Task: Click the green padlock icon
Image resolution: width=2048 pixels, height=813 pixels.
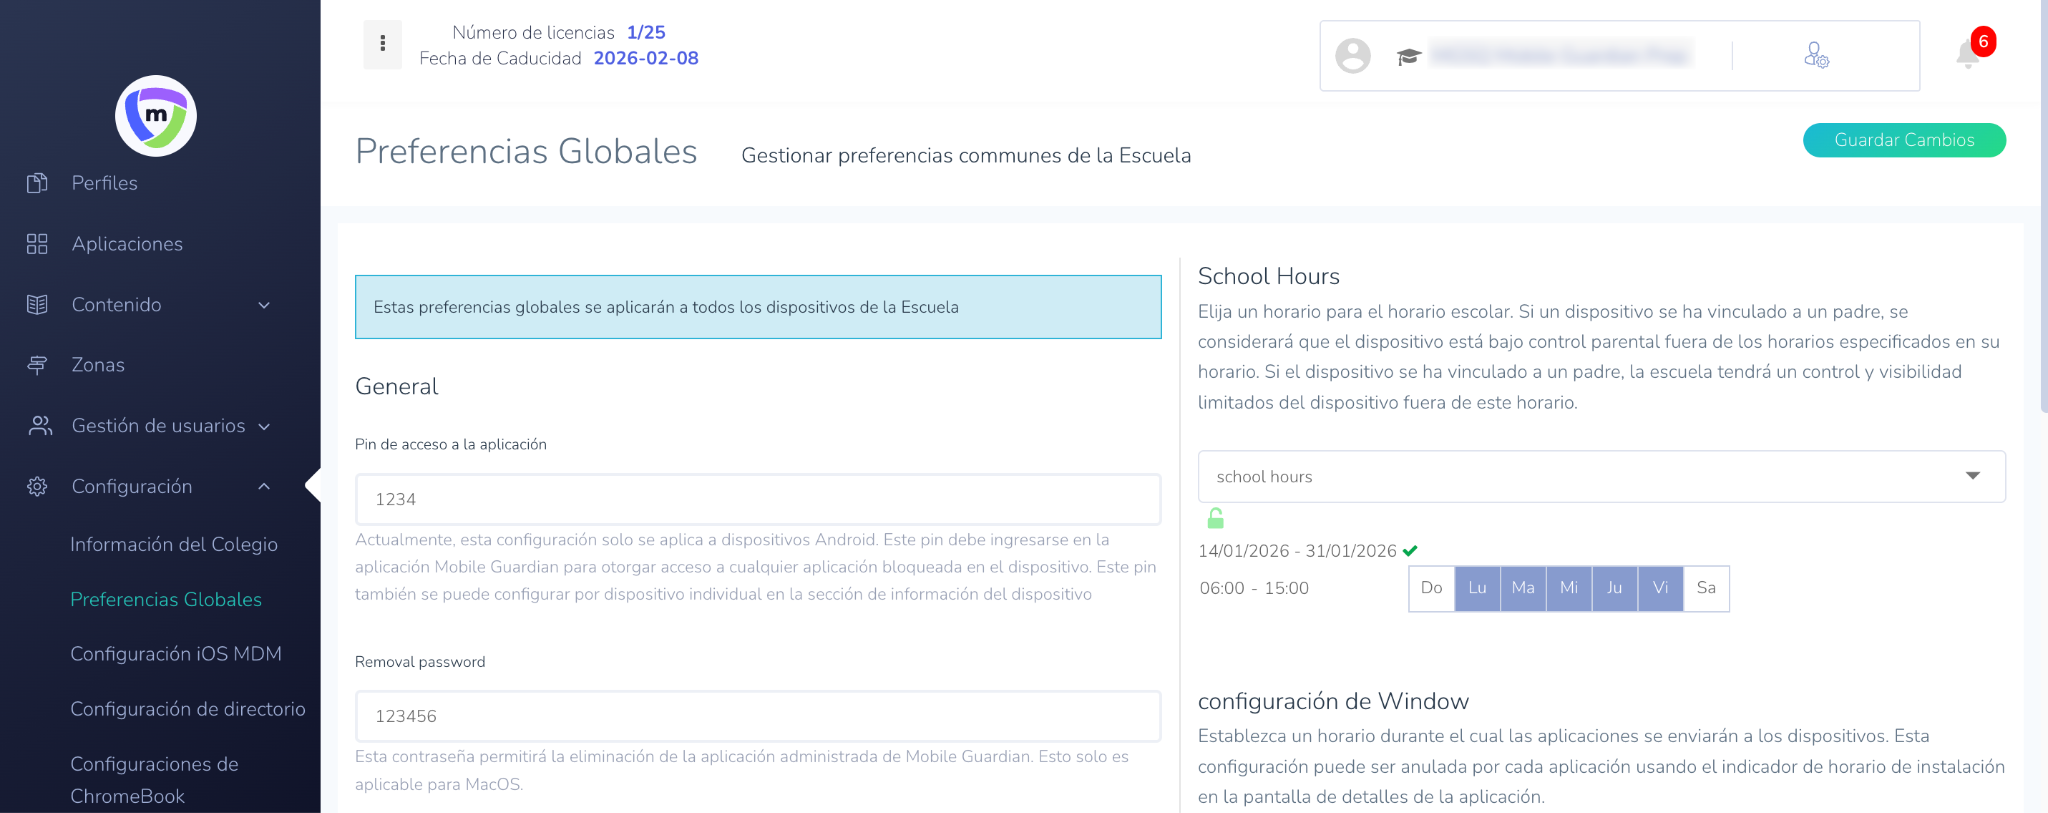Action: coord(1215,518)
